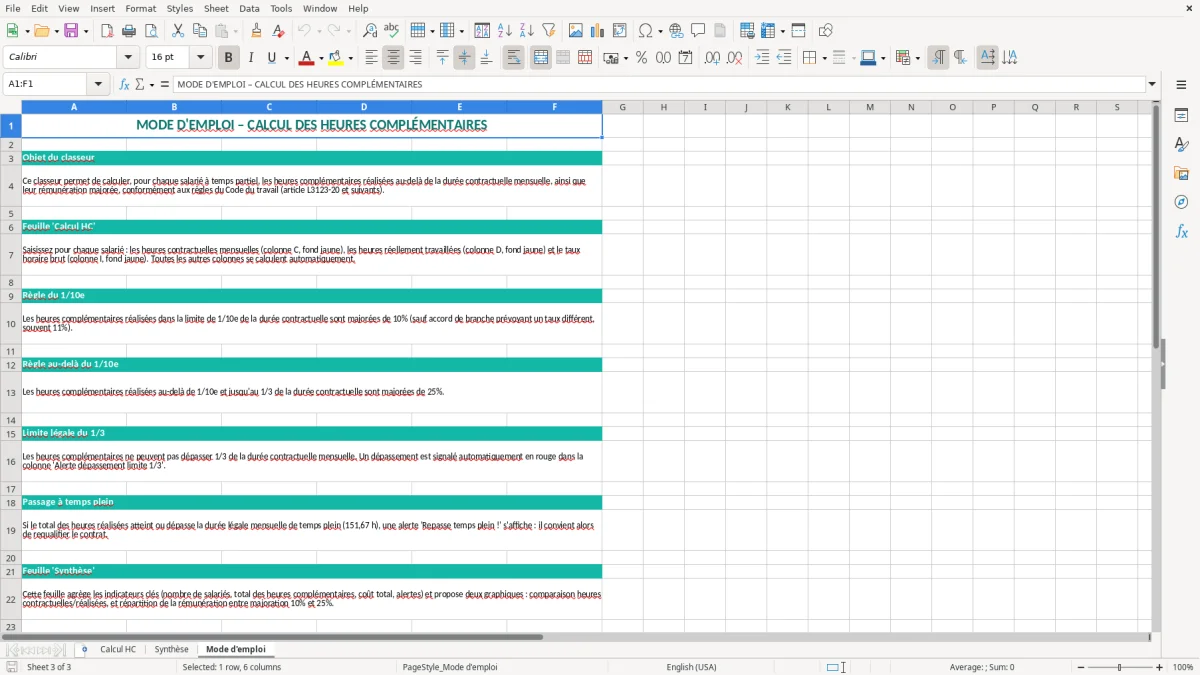Switch to the Synthèse sheet tab
1200x675 pixels.
pyautogui.click(x=171, y=649)
